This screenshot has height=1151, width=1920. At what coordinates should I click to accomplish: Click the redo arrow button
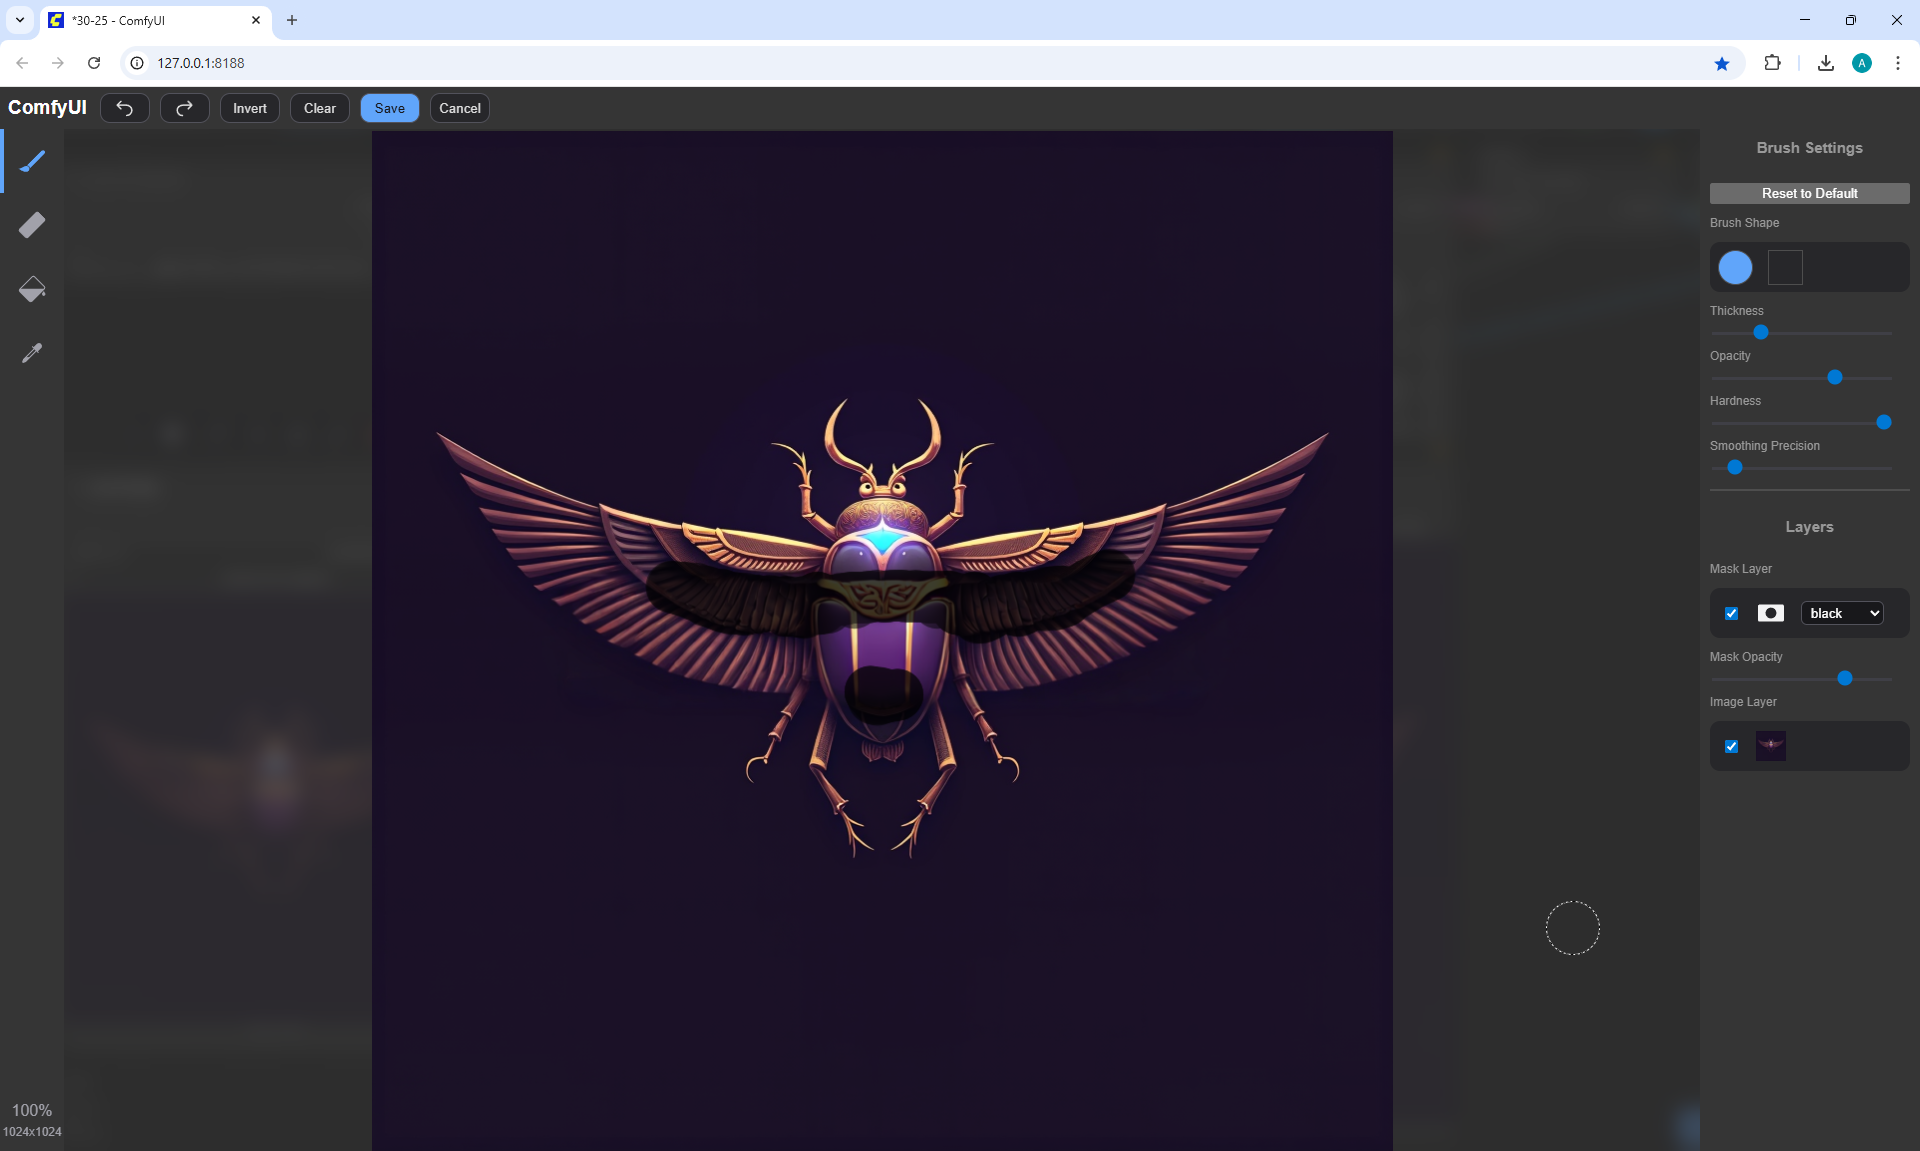pos(185,108)
